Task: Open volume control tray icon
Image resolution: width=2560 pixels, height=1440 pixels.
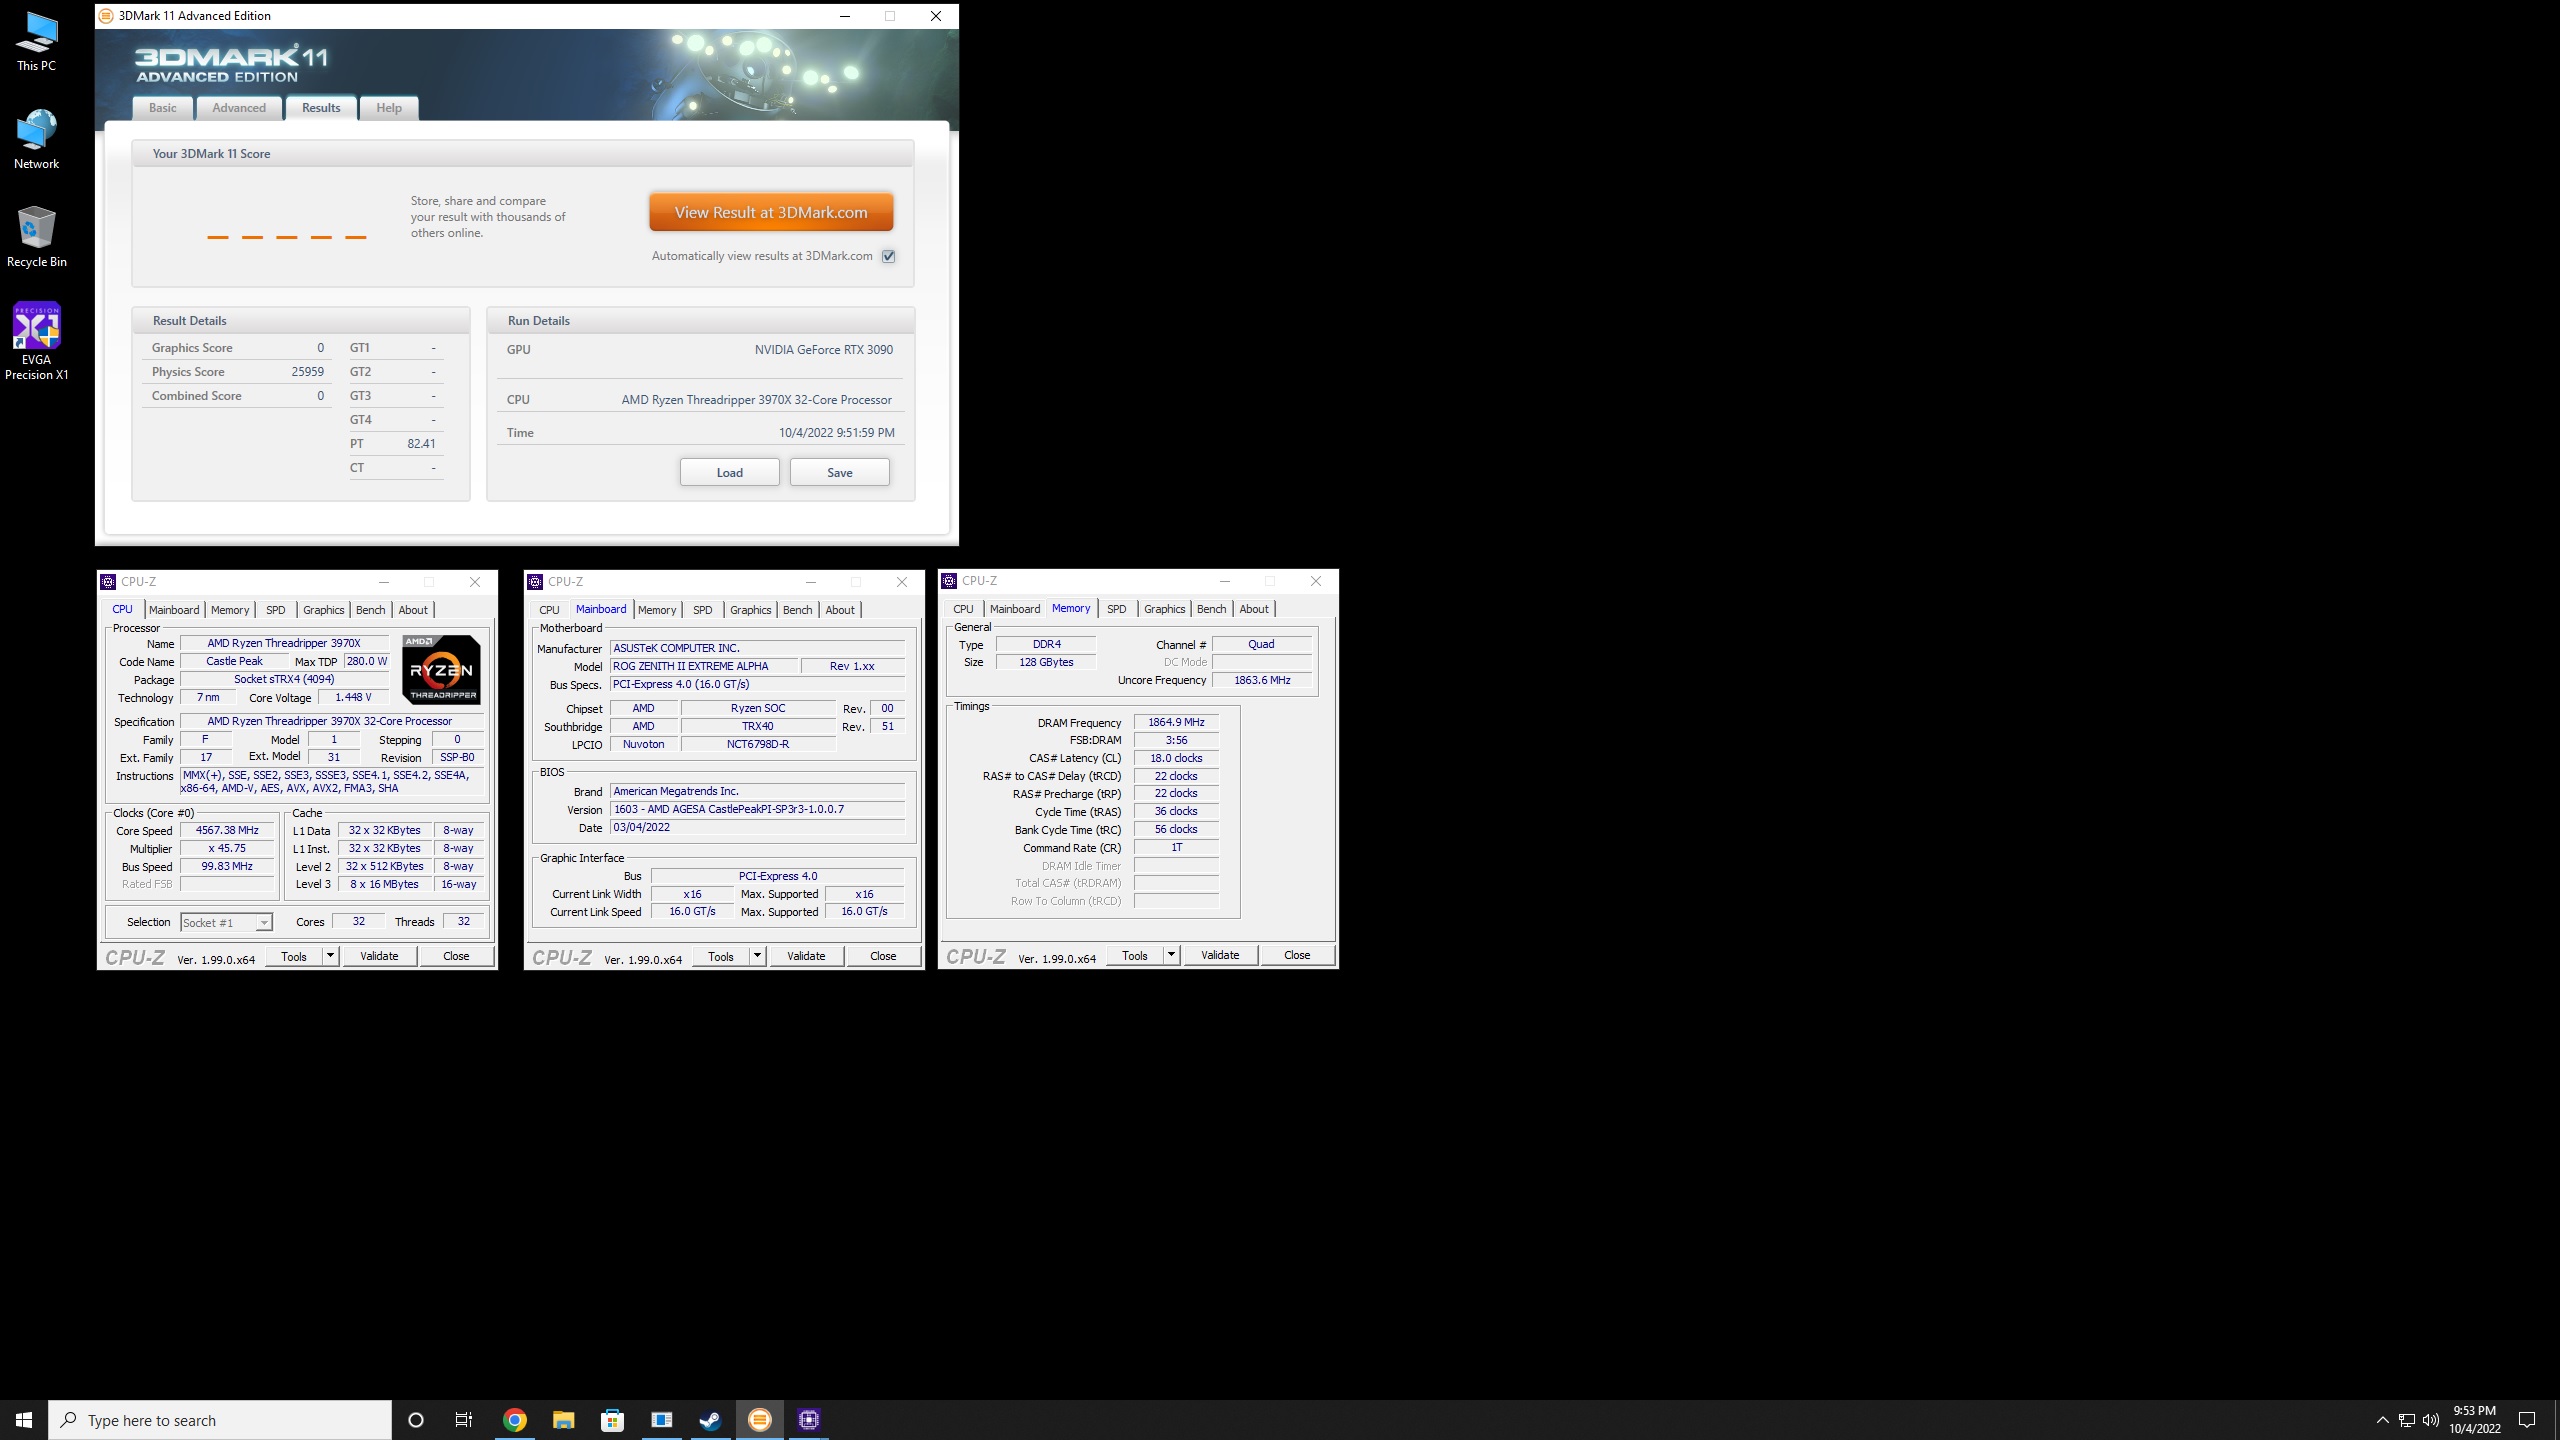Action: 2431,1420
